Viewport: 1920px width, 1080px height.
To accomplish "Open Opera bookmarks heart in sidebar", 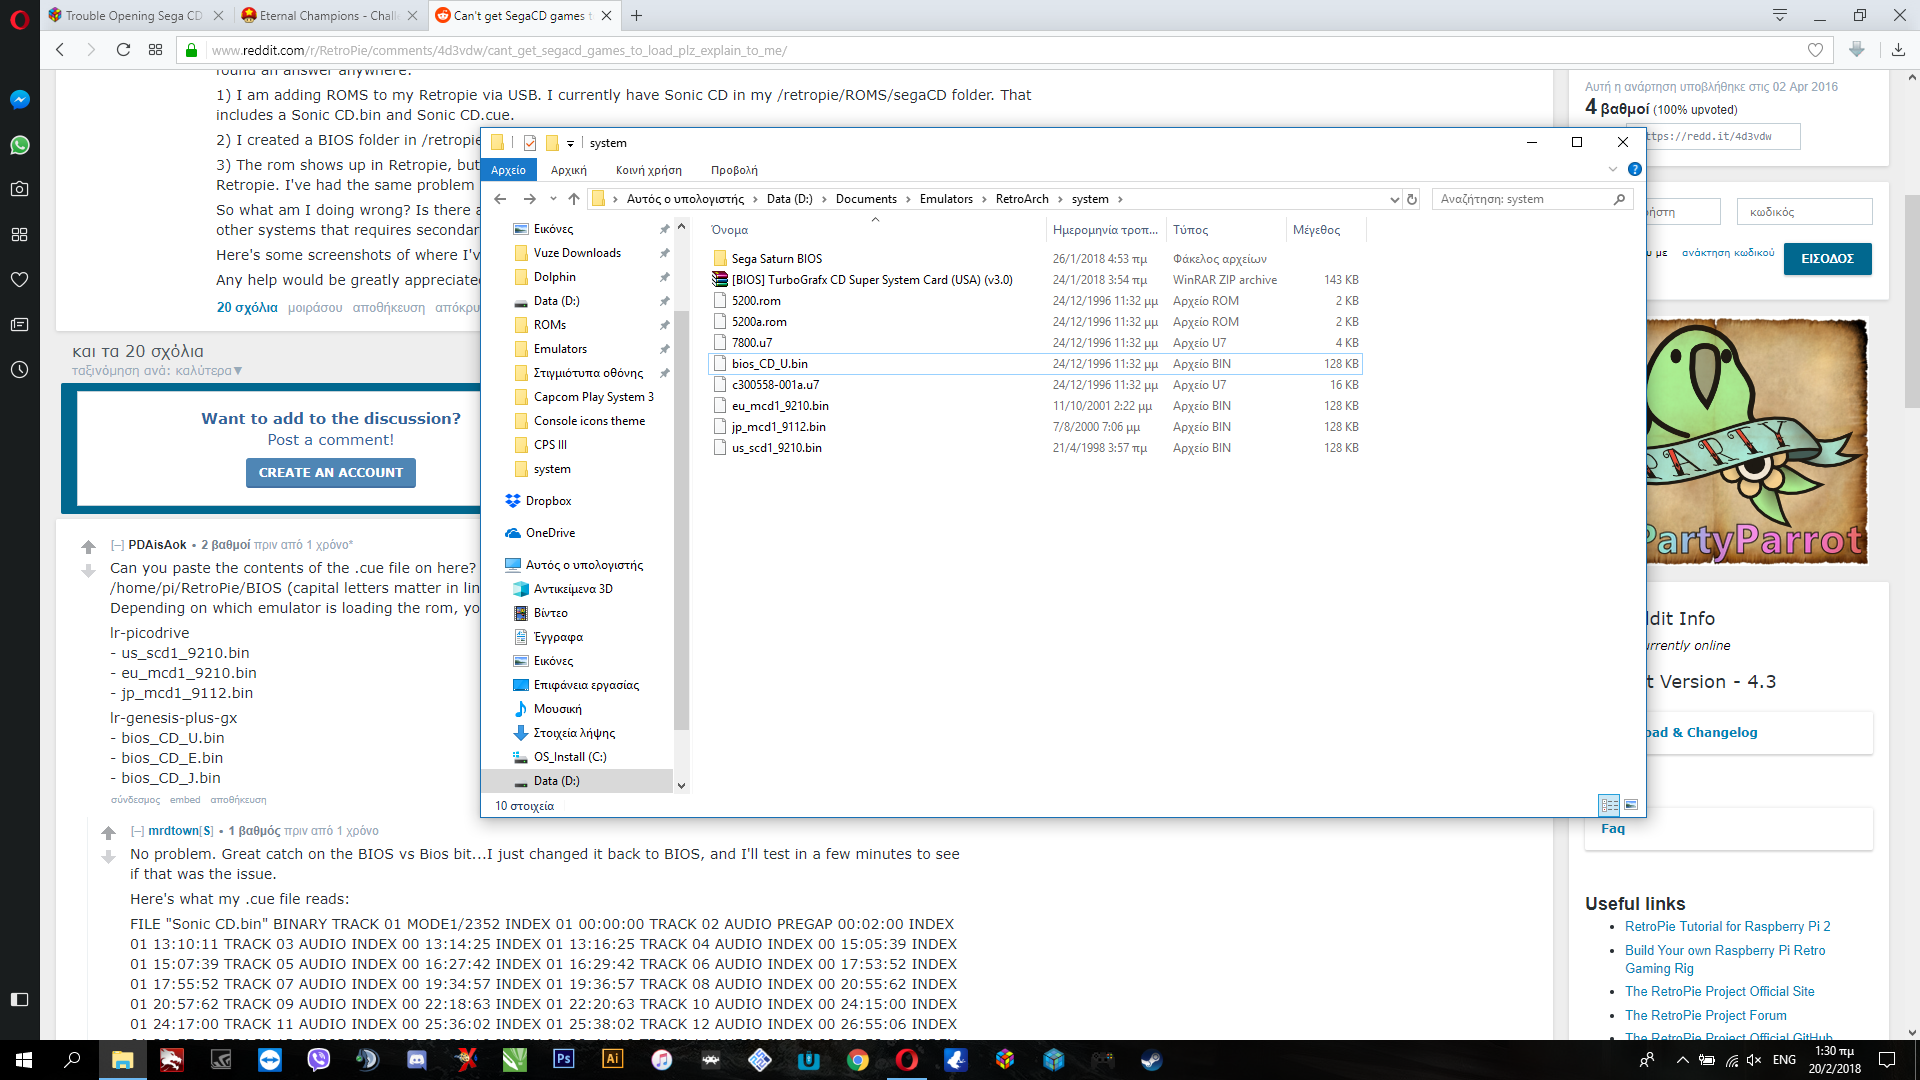I will click(19, 279).
